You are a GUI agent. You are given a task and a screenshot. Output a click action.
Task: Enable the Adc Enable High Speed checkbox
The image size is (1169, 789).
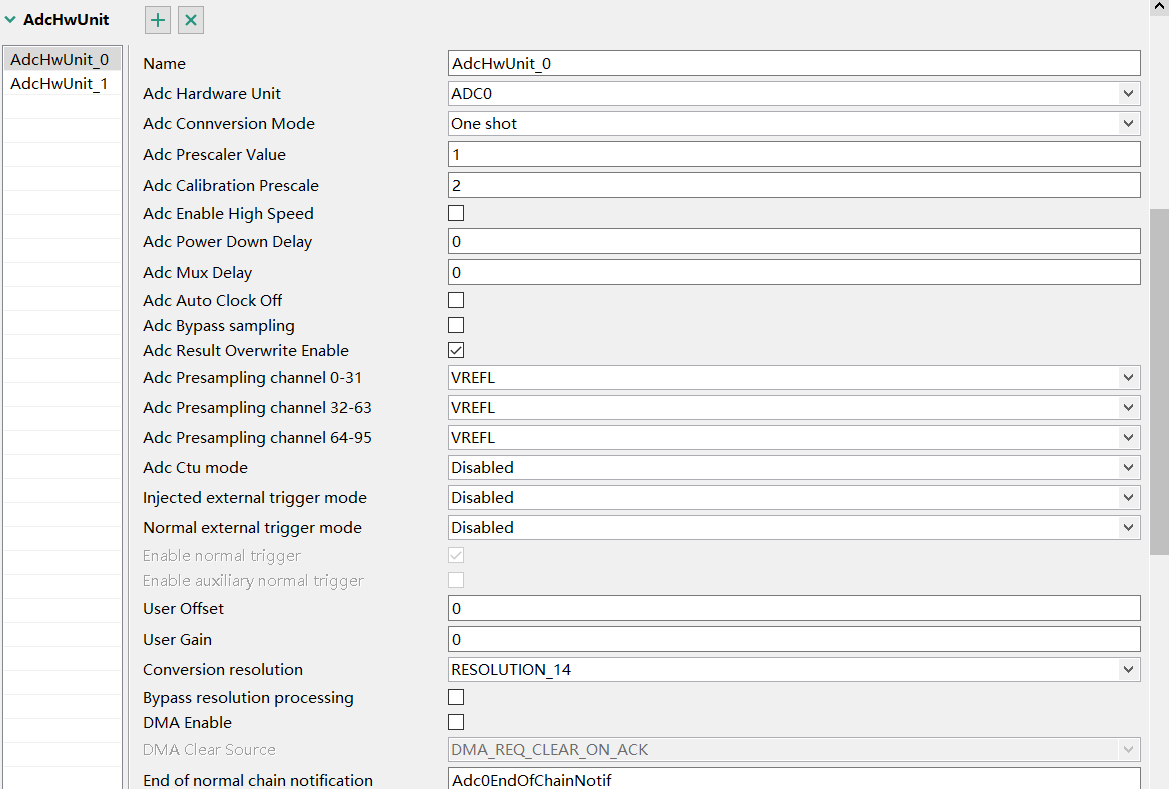pos(456,212)
